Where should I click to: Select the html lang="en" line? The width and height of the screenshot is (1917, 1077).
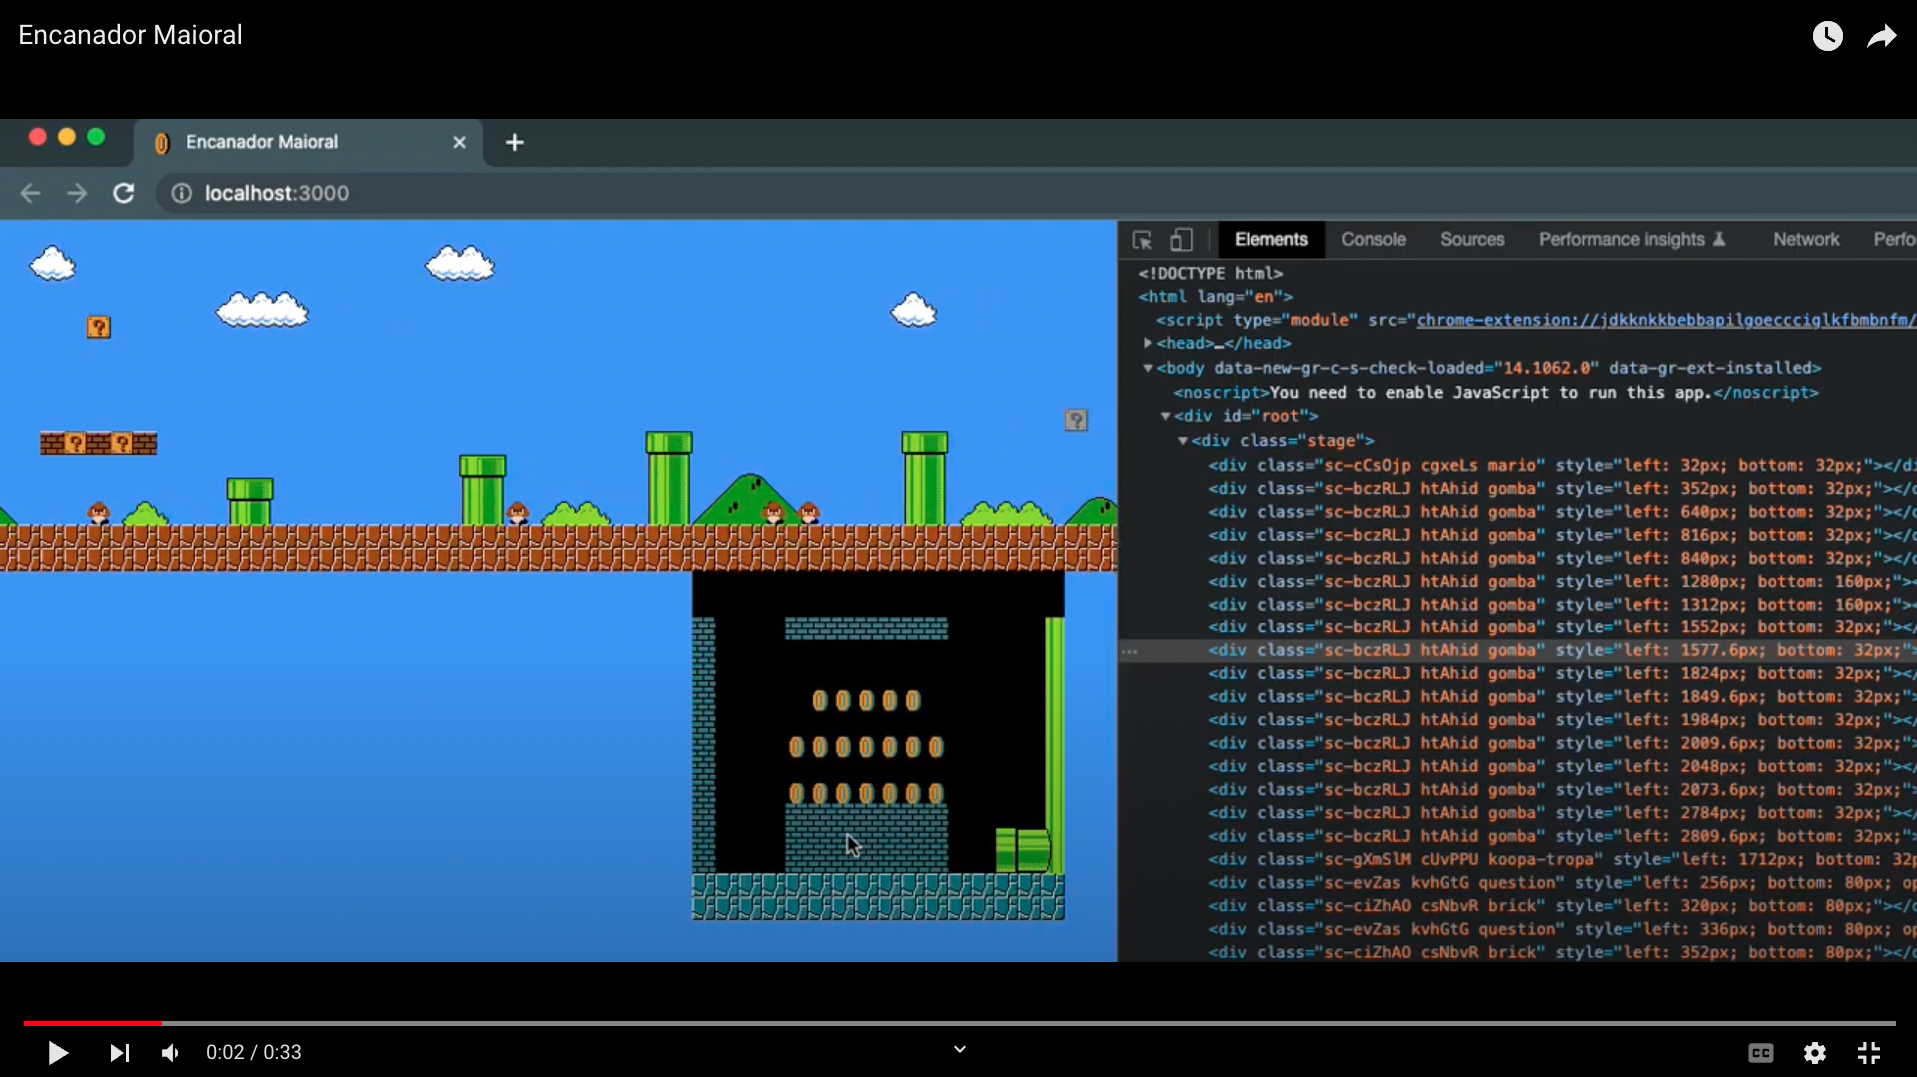coord(1215,296)
